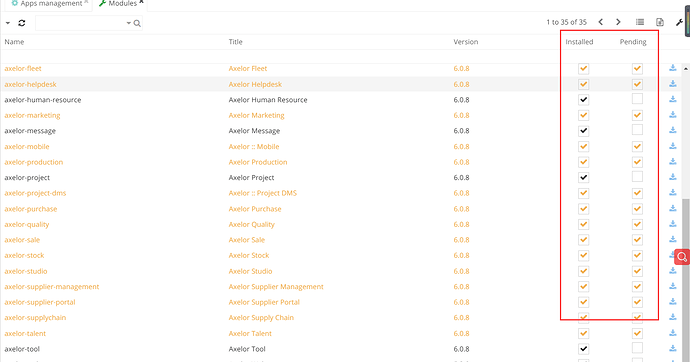690x362 pixels.
Task: Click install icon for axelor-purchase
Action: point(673,208)
